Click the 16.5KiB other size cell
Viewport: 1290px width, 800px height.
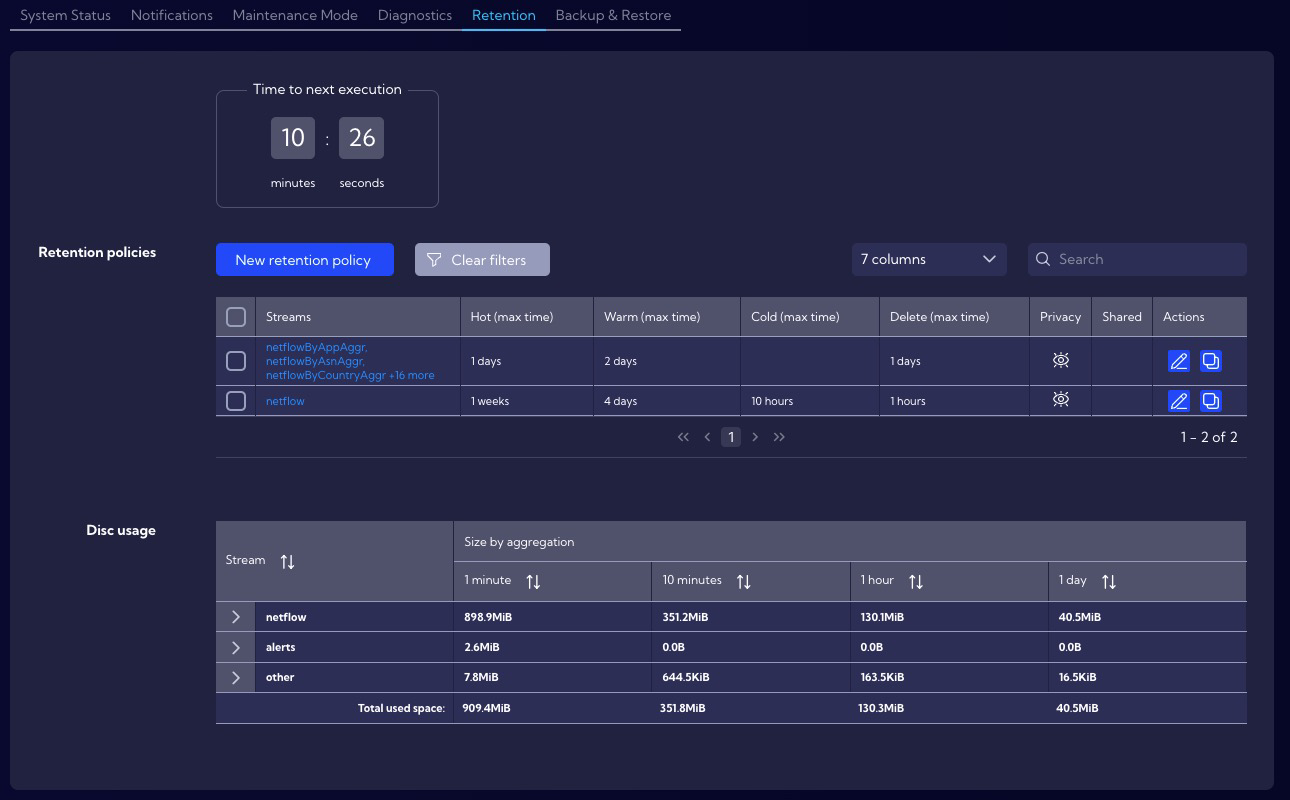pos(1148,677)
